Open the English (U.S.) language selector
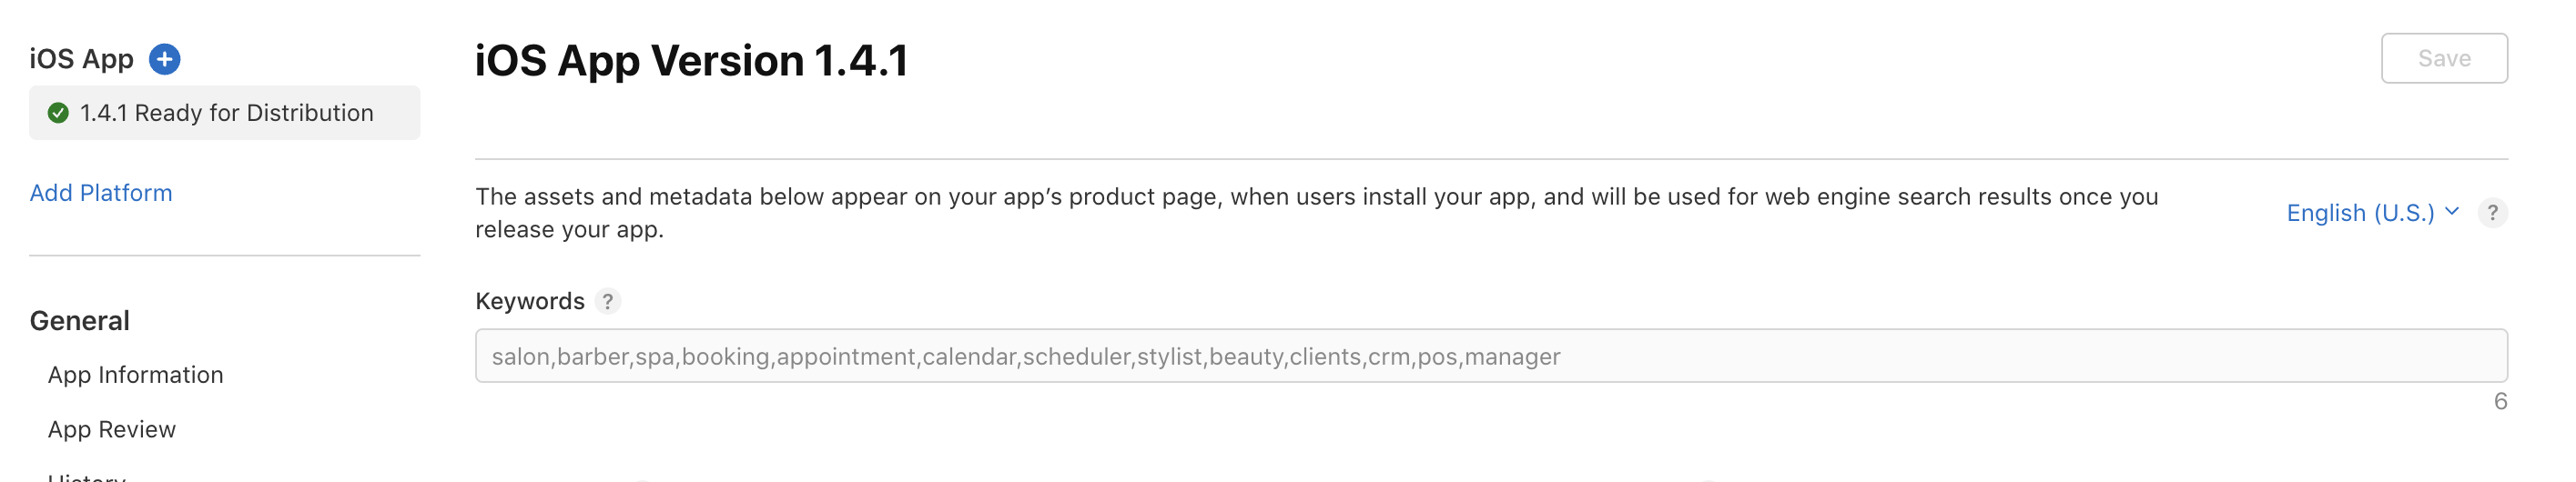The width and height of the screenshot is (2576, 482). coord(2372,213)
